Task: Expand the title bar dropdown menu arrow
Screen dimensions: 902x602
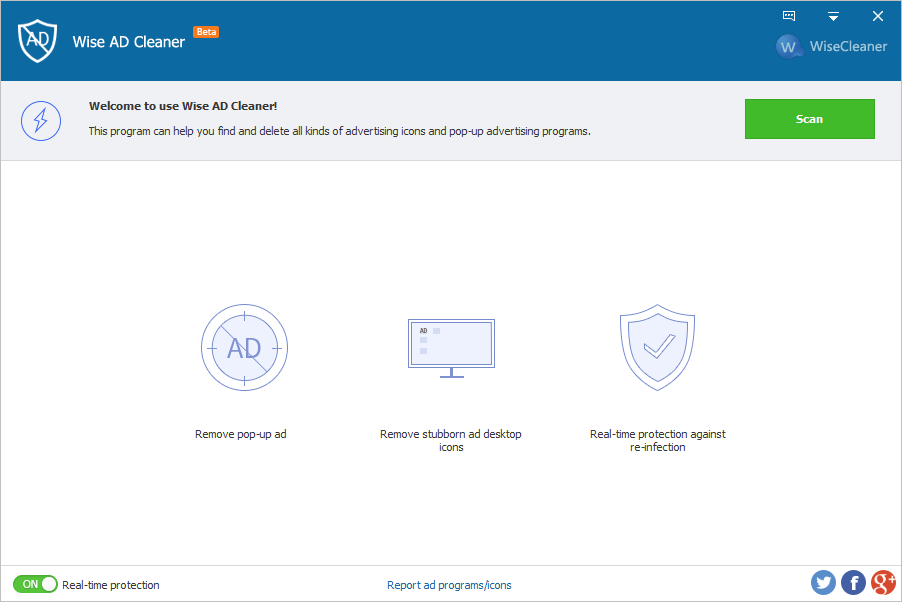Action: click(x=833, y=16)
